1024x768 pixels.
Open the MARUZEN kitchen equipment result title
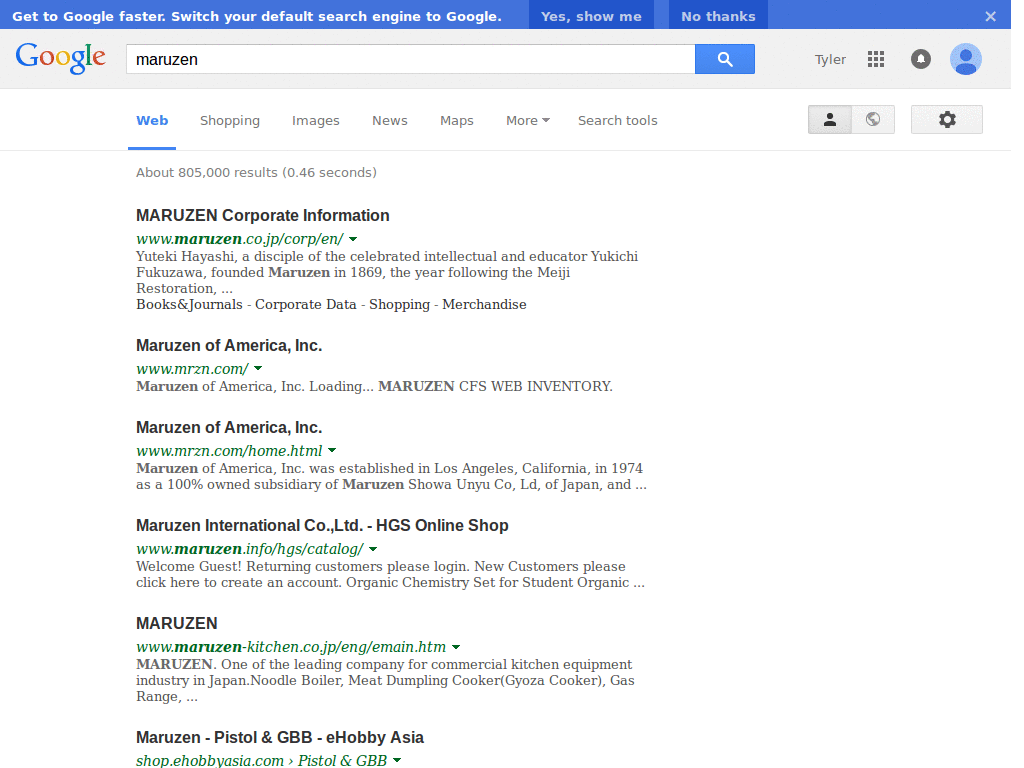point(176,624)
